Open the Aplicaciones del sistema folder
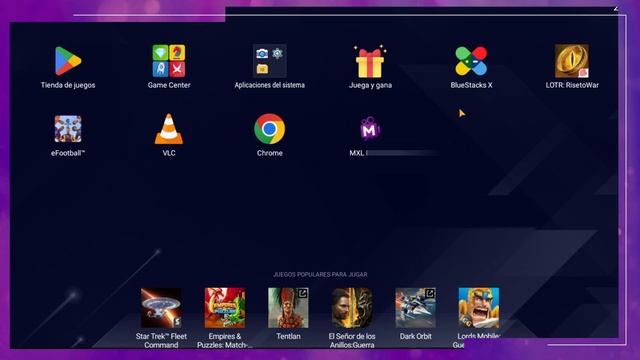The image size is (640, 360). tap(269, 61)
